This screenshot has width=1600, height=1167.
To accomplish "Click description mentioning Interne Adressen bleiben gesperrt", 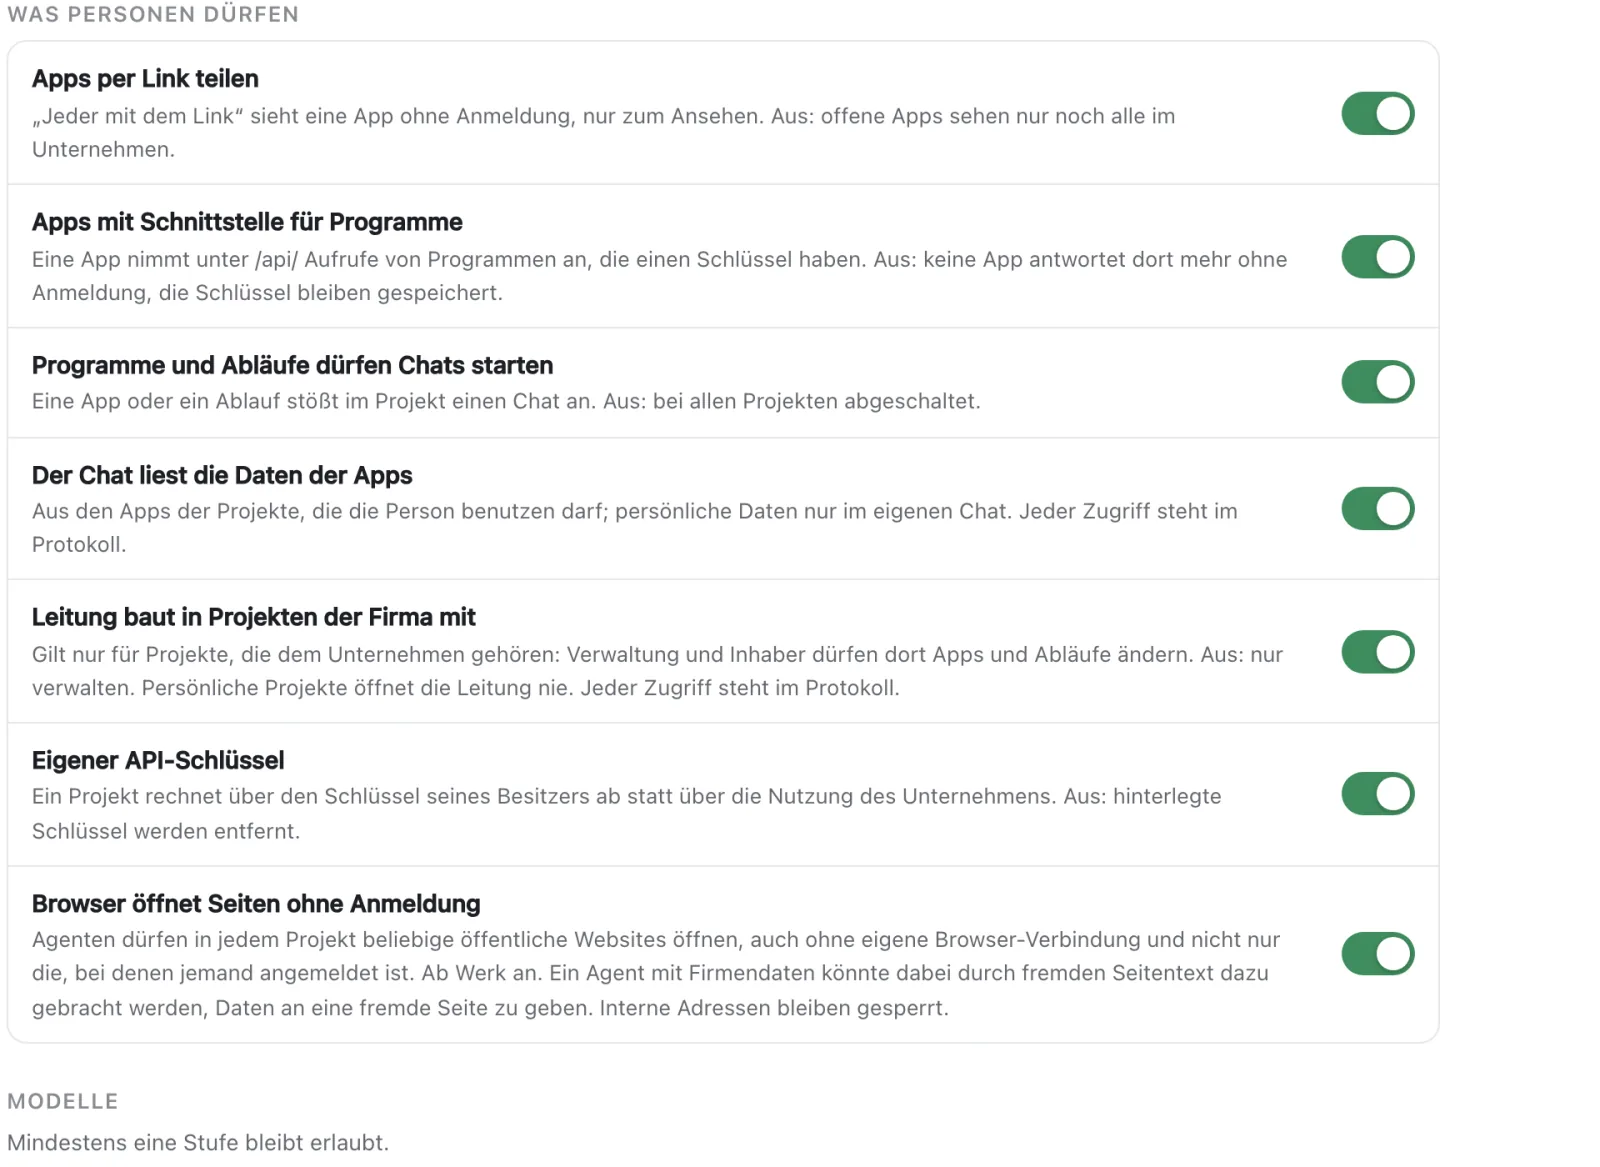I will click(x=656, y=974).
